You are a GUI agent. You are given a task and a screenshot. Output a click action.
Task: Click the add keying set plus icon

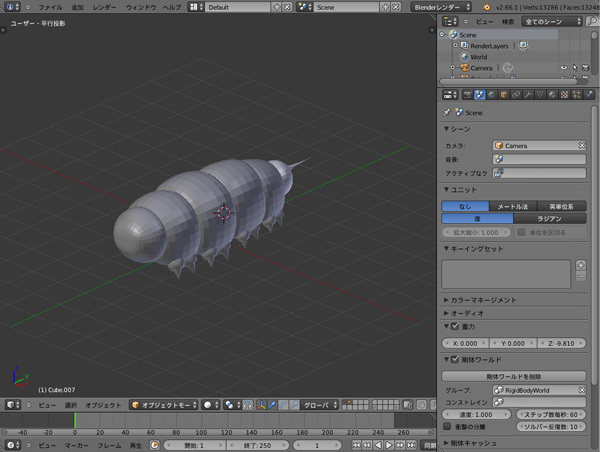pos(580,265)
